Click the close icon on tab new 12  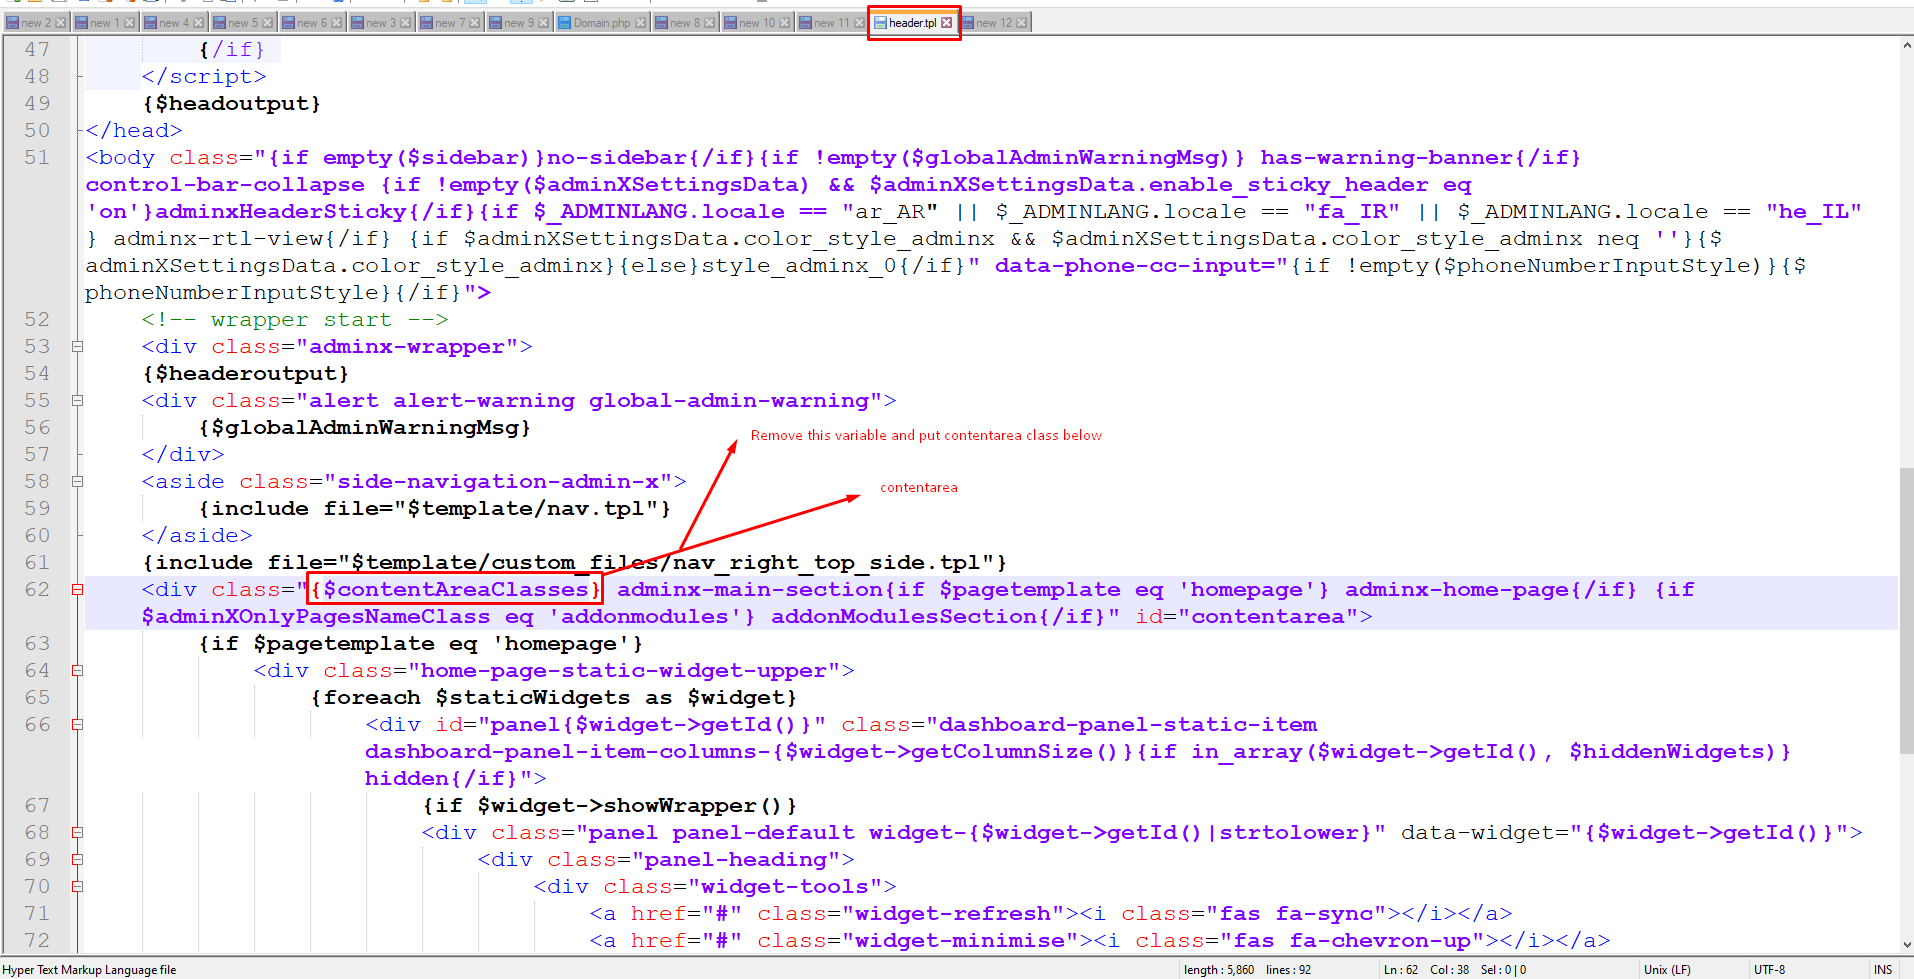pos(1021,23)
